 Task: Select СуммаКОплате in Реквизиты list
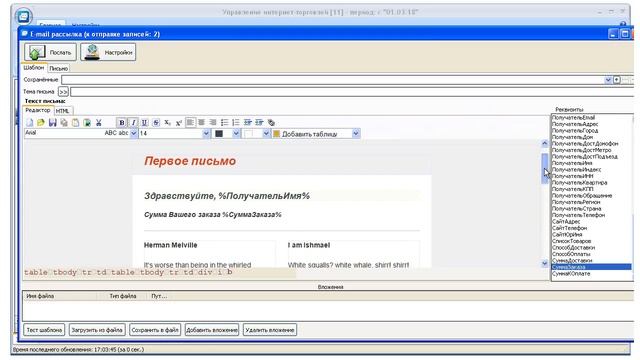point(571,273)
